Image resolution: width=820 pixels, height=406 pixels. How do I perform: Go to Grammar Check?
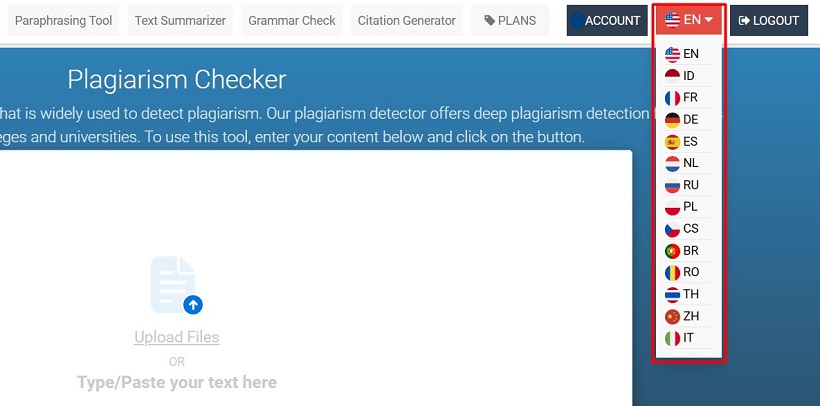coord(292,20)
